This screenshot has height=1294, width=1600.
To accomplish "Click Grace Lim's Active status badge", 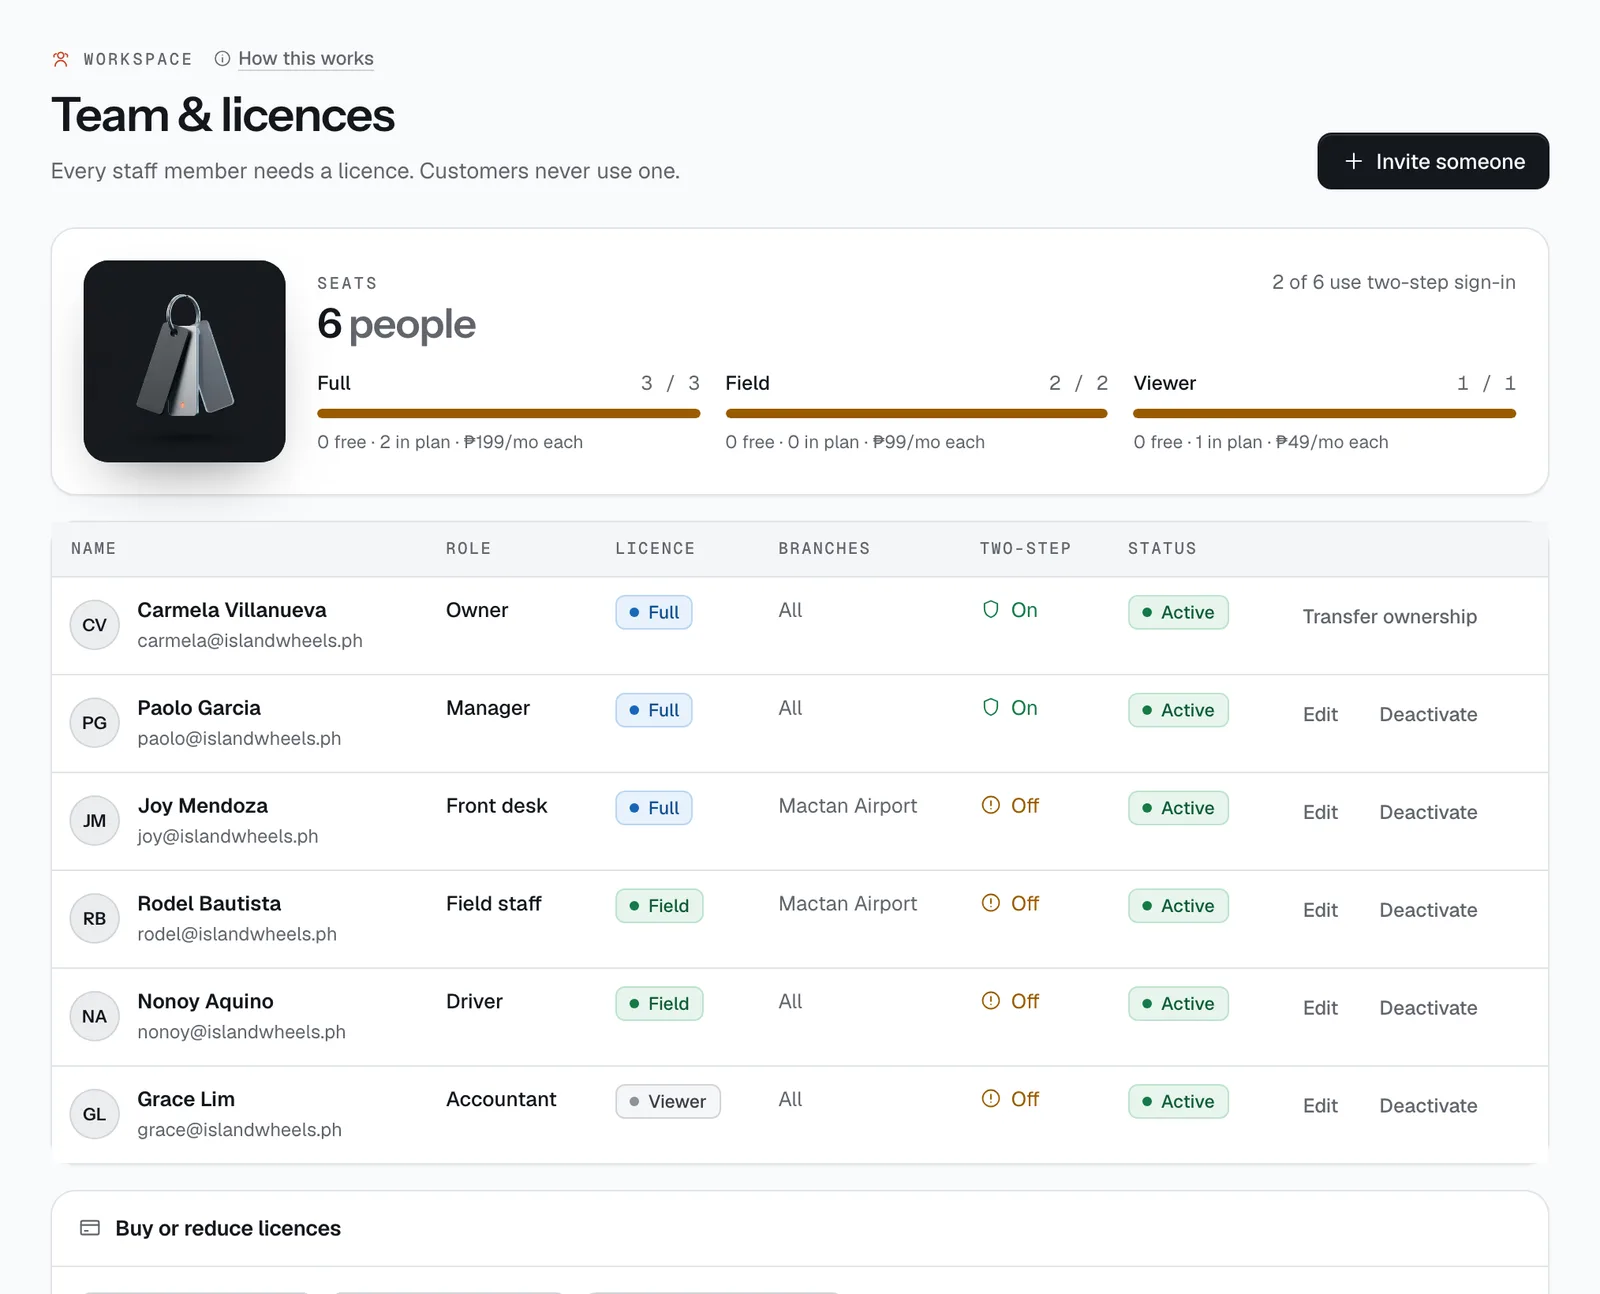I will (x=1178, y=1102).
